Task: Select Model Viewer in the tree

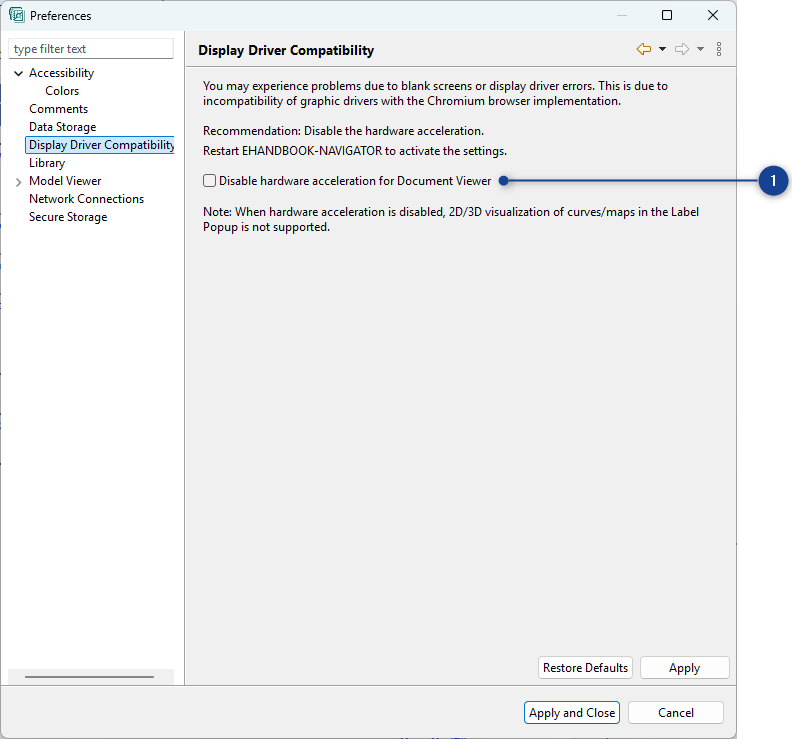Action: [65, 181]
